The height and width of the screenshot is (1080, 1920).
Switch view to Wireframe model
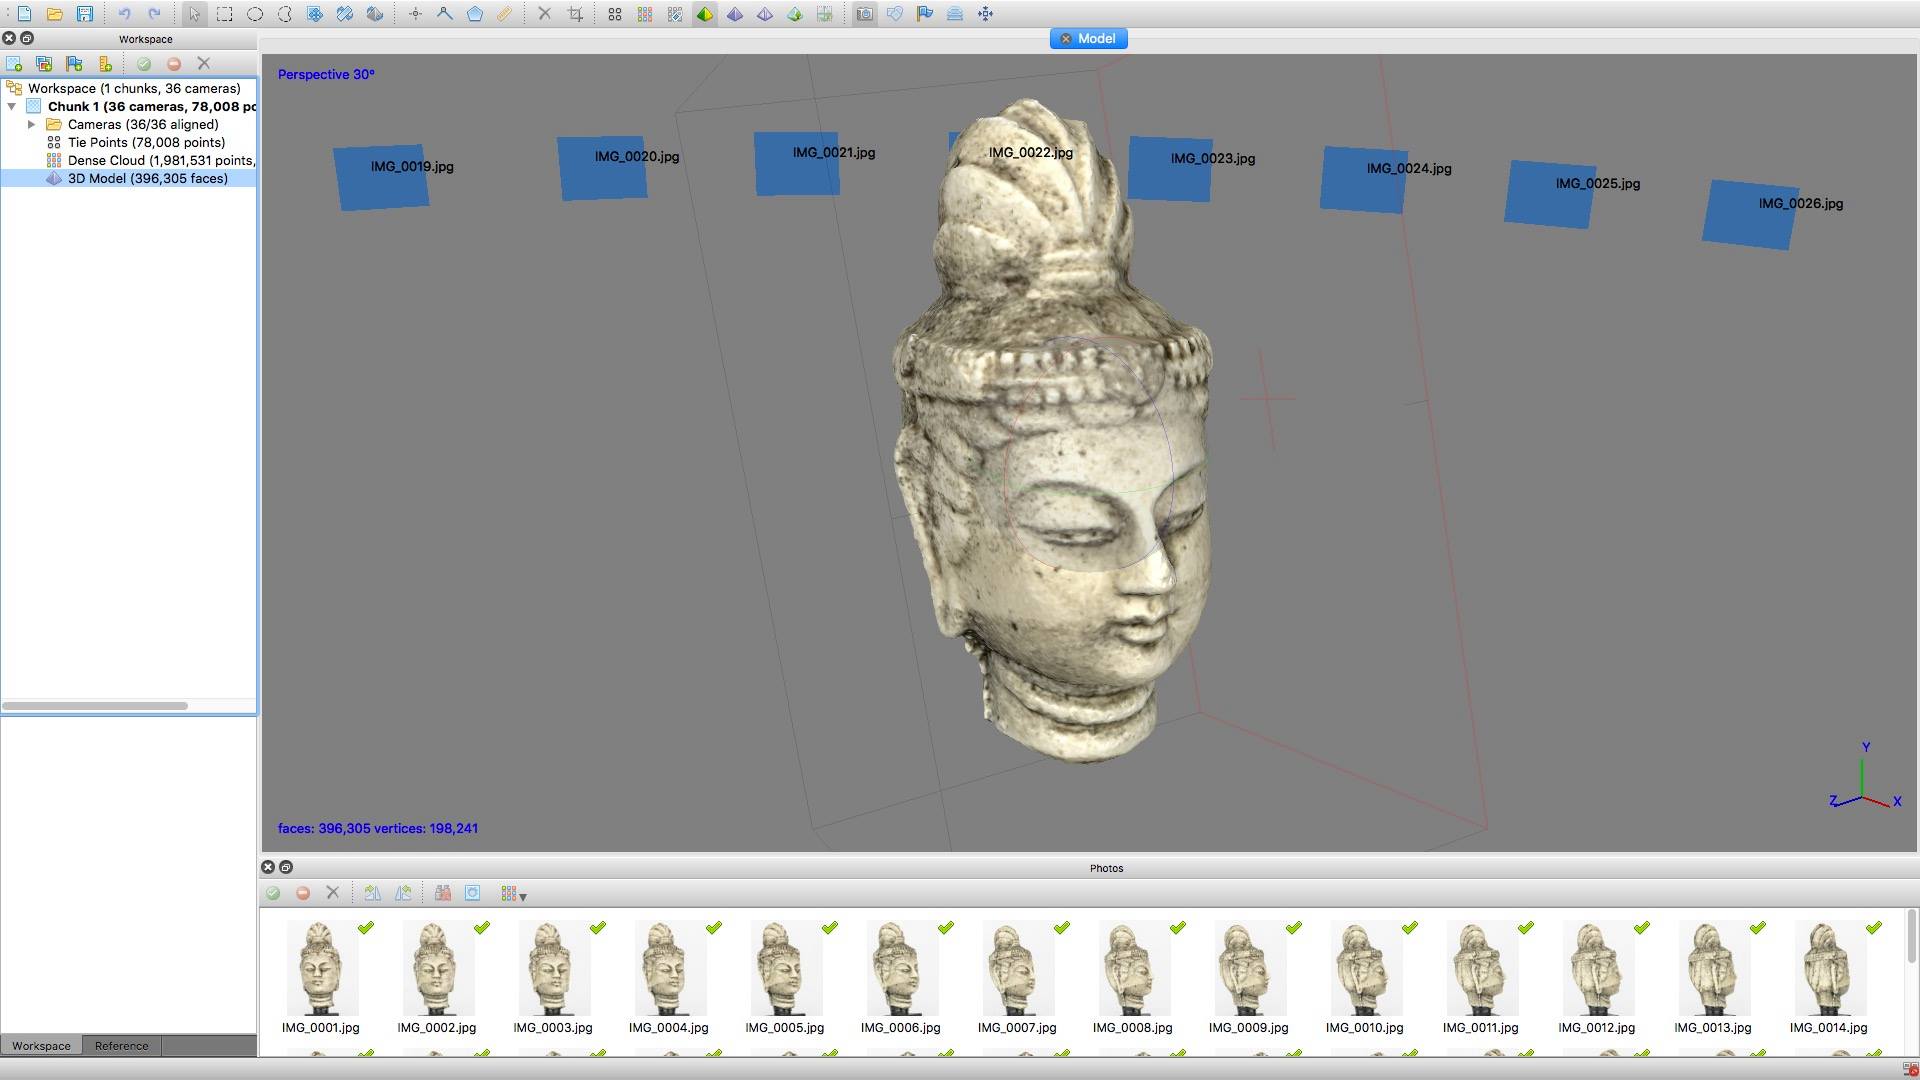[765, 14]
